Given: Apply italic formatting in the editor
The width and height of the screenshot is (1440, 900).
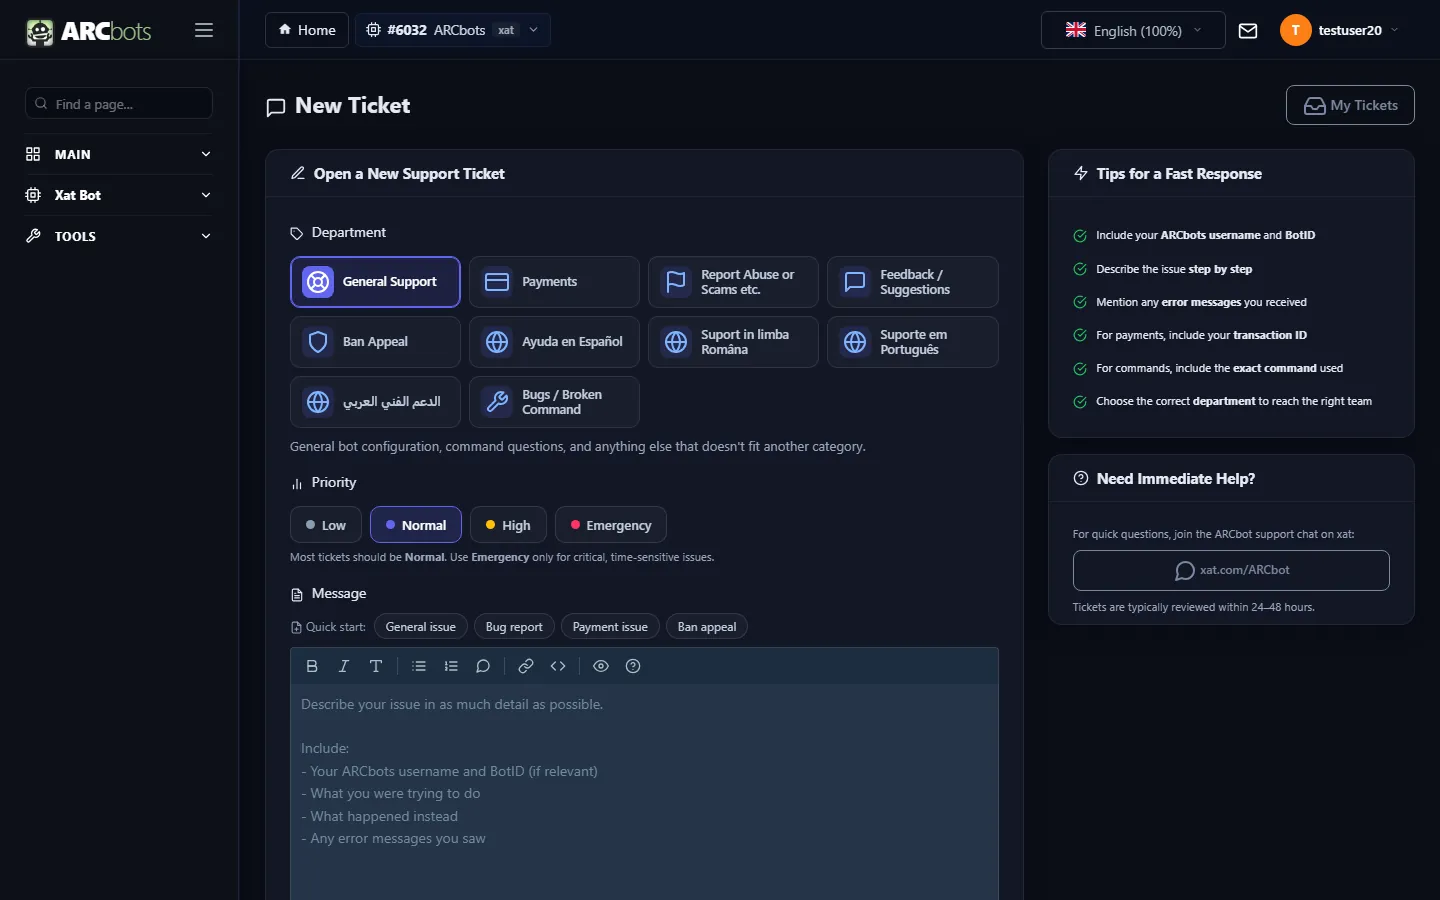Looking at the screenshot, I should click(x=344, y=666).
